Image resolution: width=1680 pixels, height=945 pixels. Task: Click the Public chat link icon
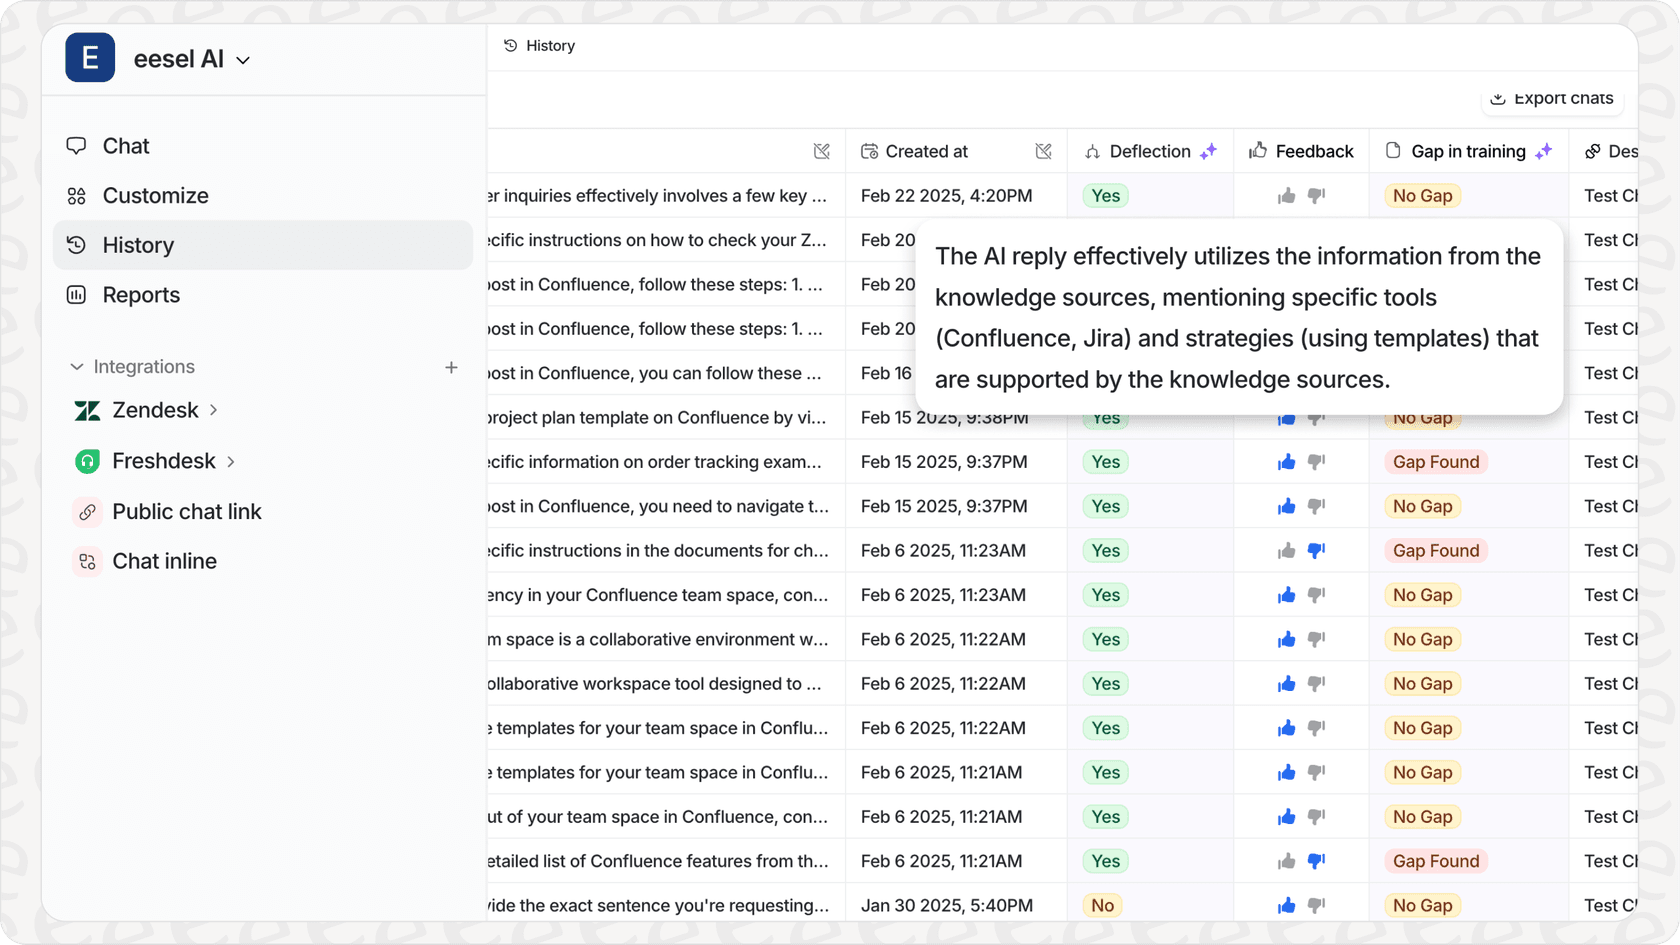pos(87,511)
